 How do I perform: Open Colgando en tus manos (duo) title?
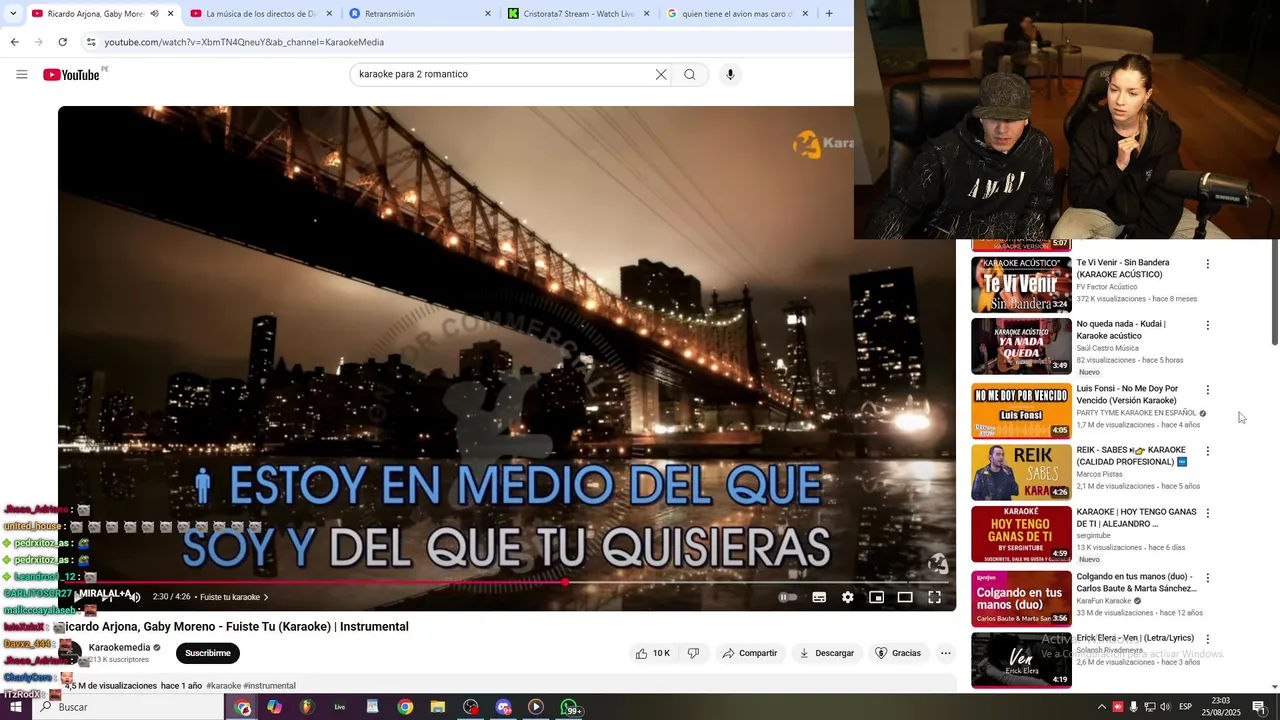tap(1137, 582)
